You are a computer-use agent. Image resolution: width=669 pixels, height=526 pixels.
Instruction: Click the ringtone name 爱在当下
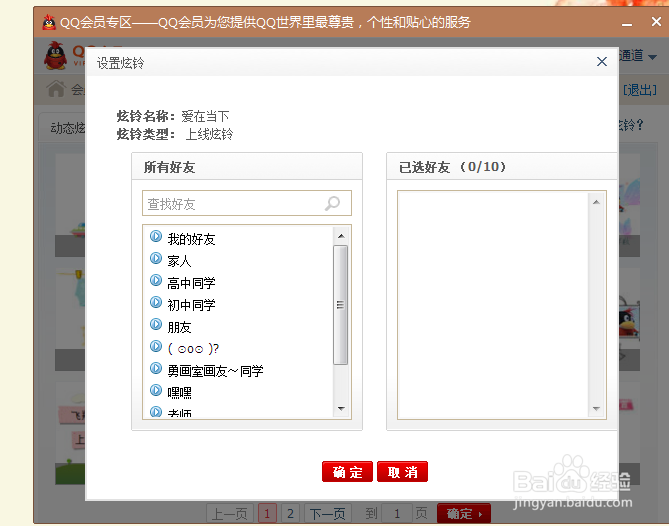coord(205,116)
